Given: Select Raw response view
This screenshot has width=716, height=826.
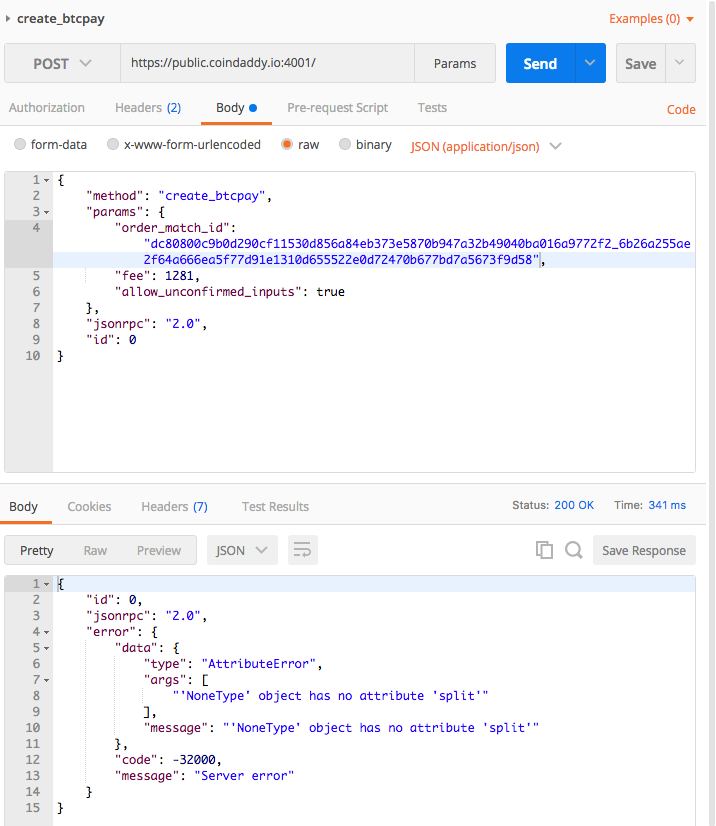Looking at the screenshot, I should pos(95,550).
